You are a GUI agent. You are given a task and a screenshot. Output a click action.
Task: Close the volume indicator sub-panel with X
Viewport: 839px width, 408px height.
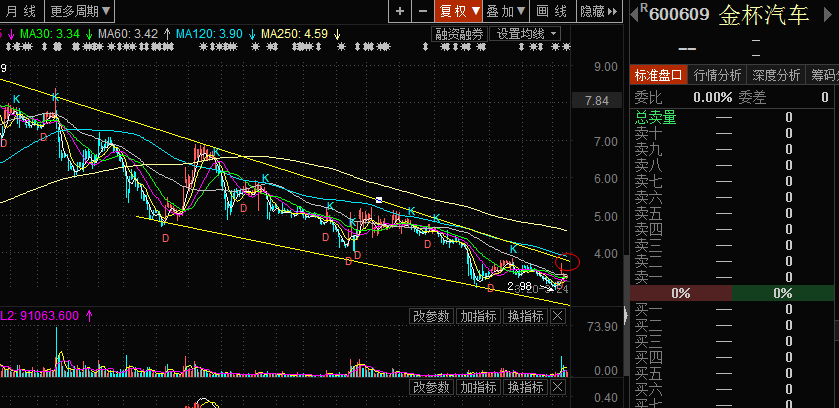point(558,316)
